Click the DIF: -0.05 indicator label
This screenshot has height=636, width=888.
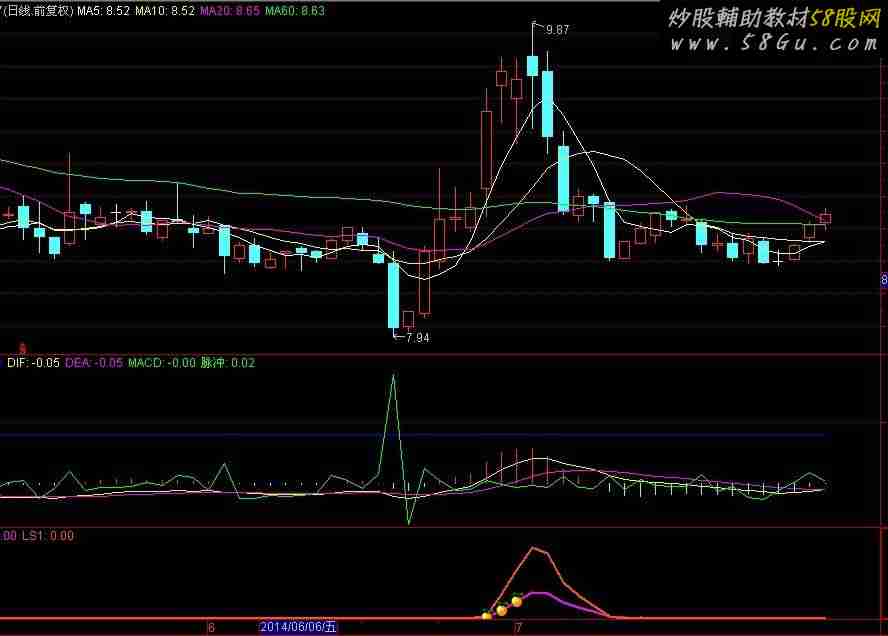coord(32,363)
